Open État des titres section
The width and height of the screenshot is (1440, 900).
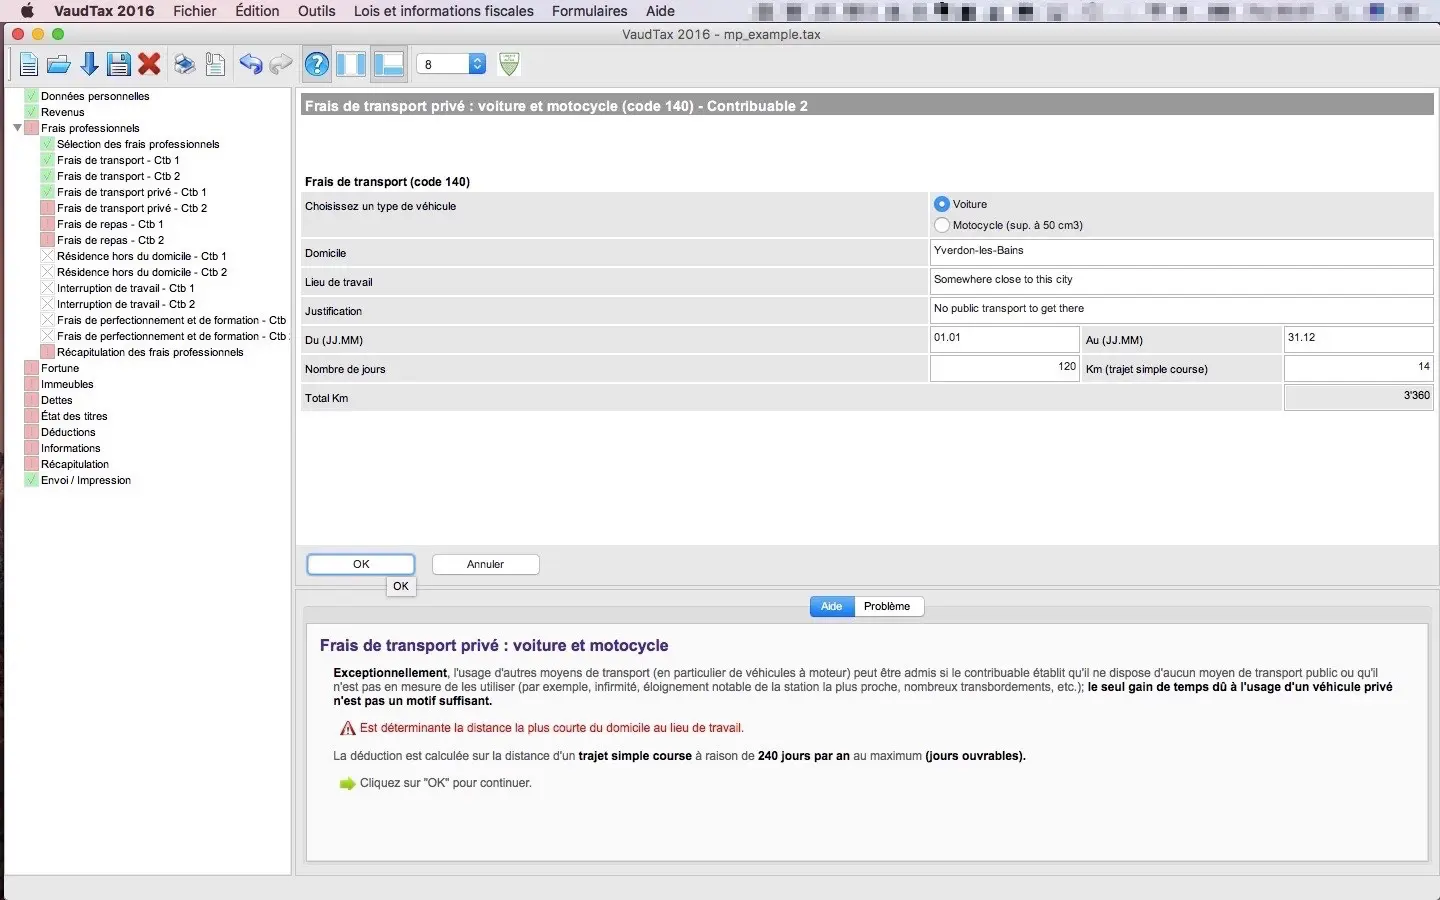point(74,416)
